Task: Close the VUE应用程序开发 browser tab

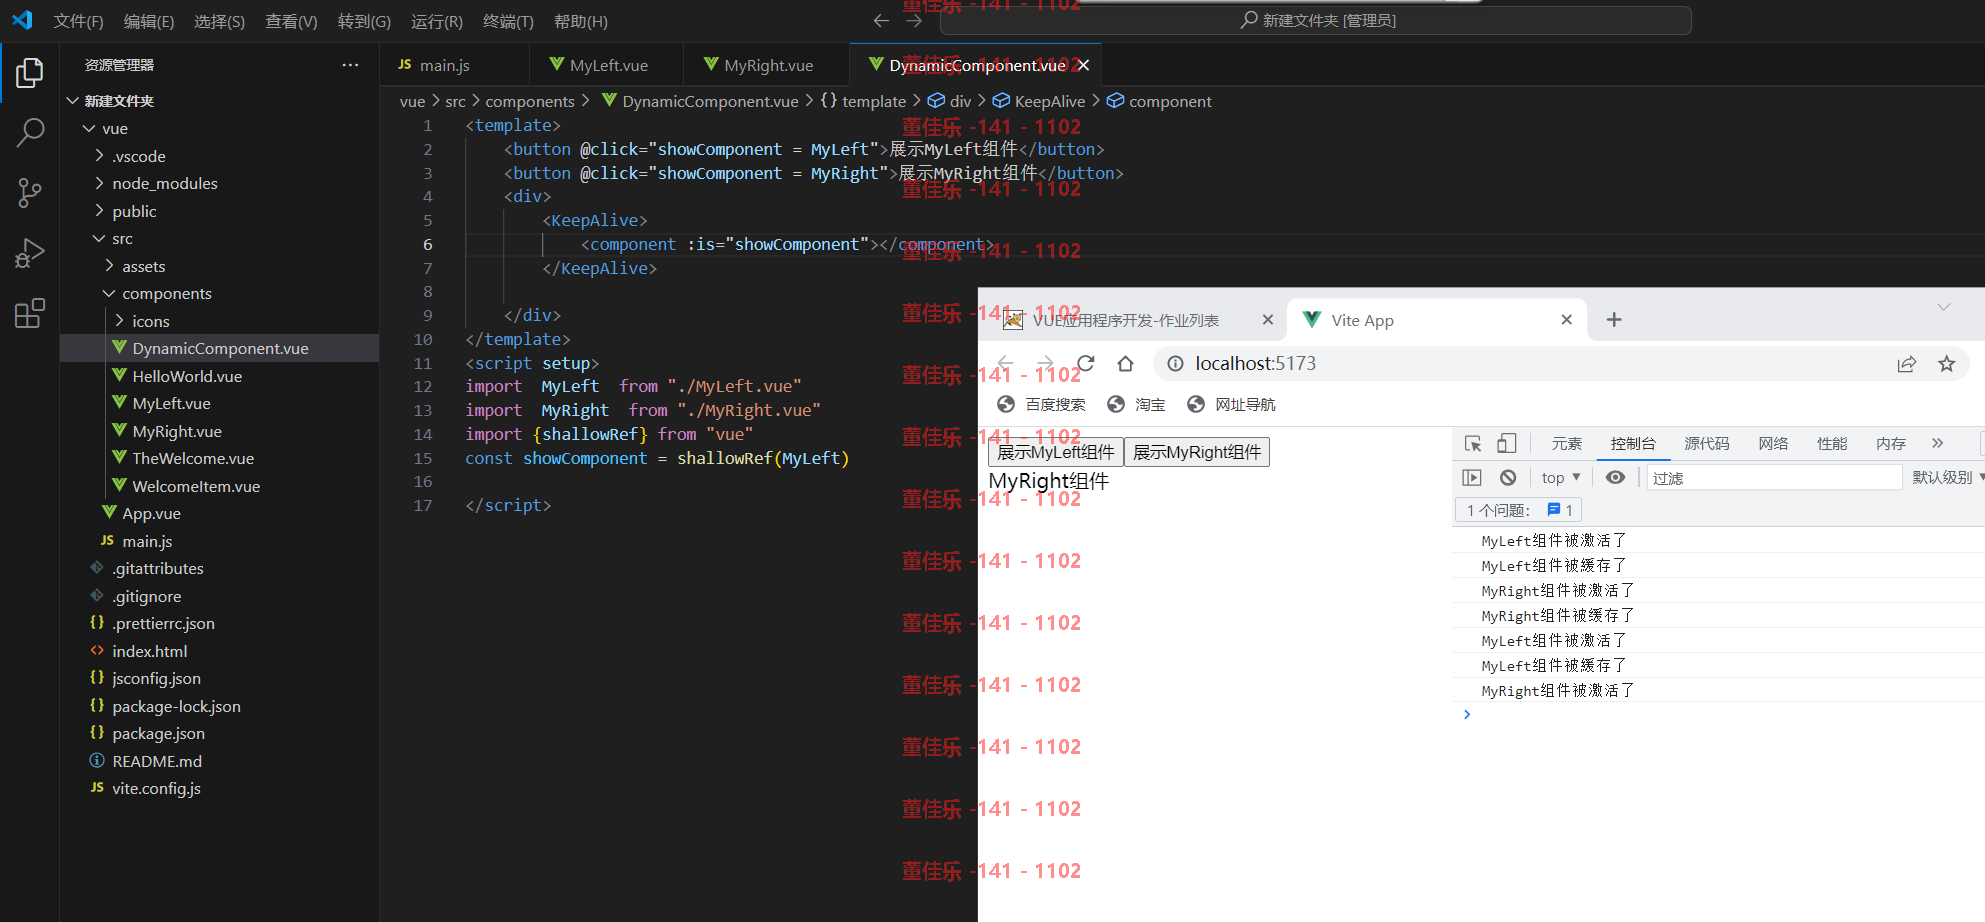Action: pyautogui.click(x=1268, y=320)
